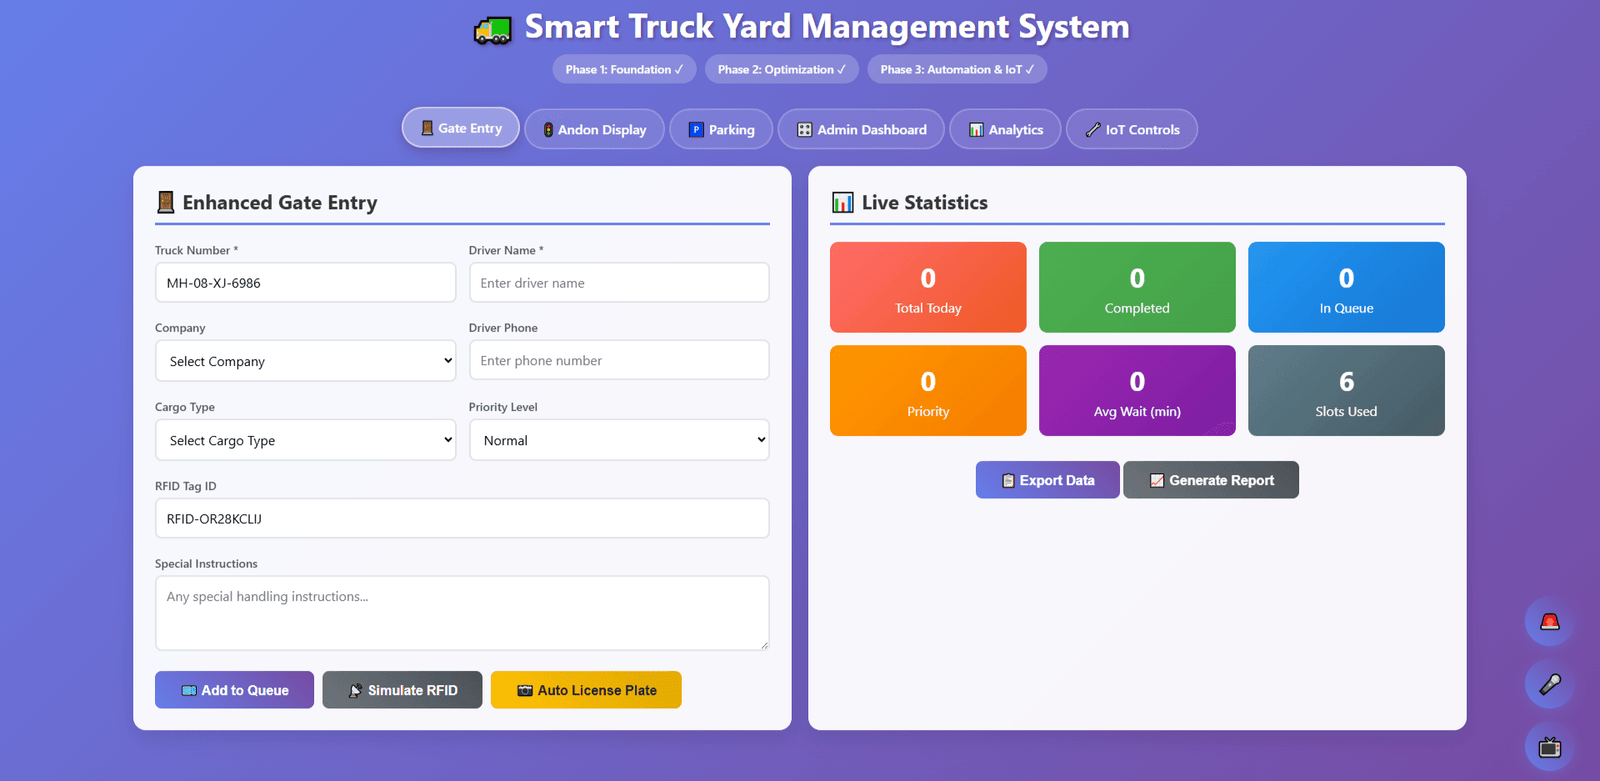Click the Special Instructions label
This screenshot has width=1600, height=781.
pyautogui.click(x=206, y=564)
